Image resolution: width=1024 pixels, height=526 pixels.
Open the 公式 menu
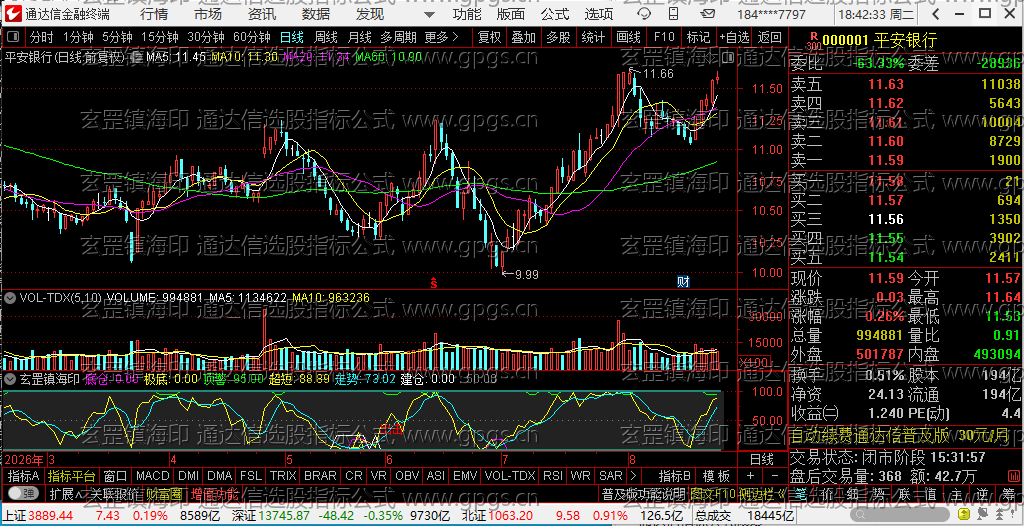[555, 14]
